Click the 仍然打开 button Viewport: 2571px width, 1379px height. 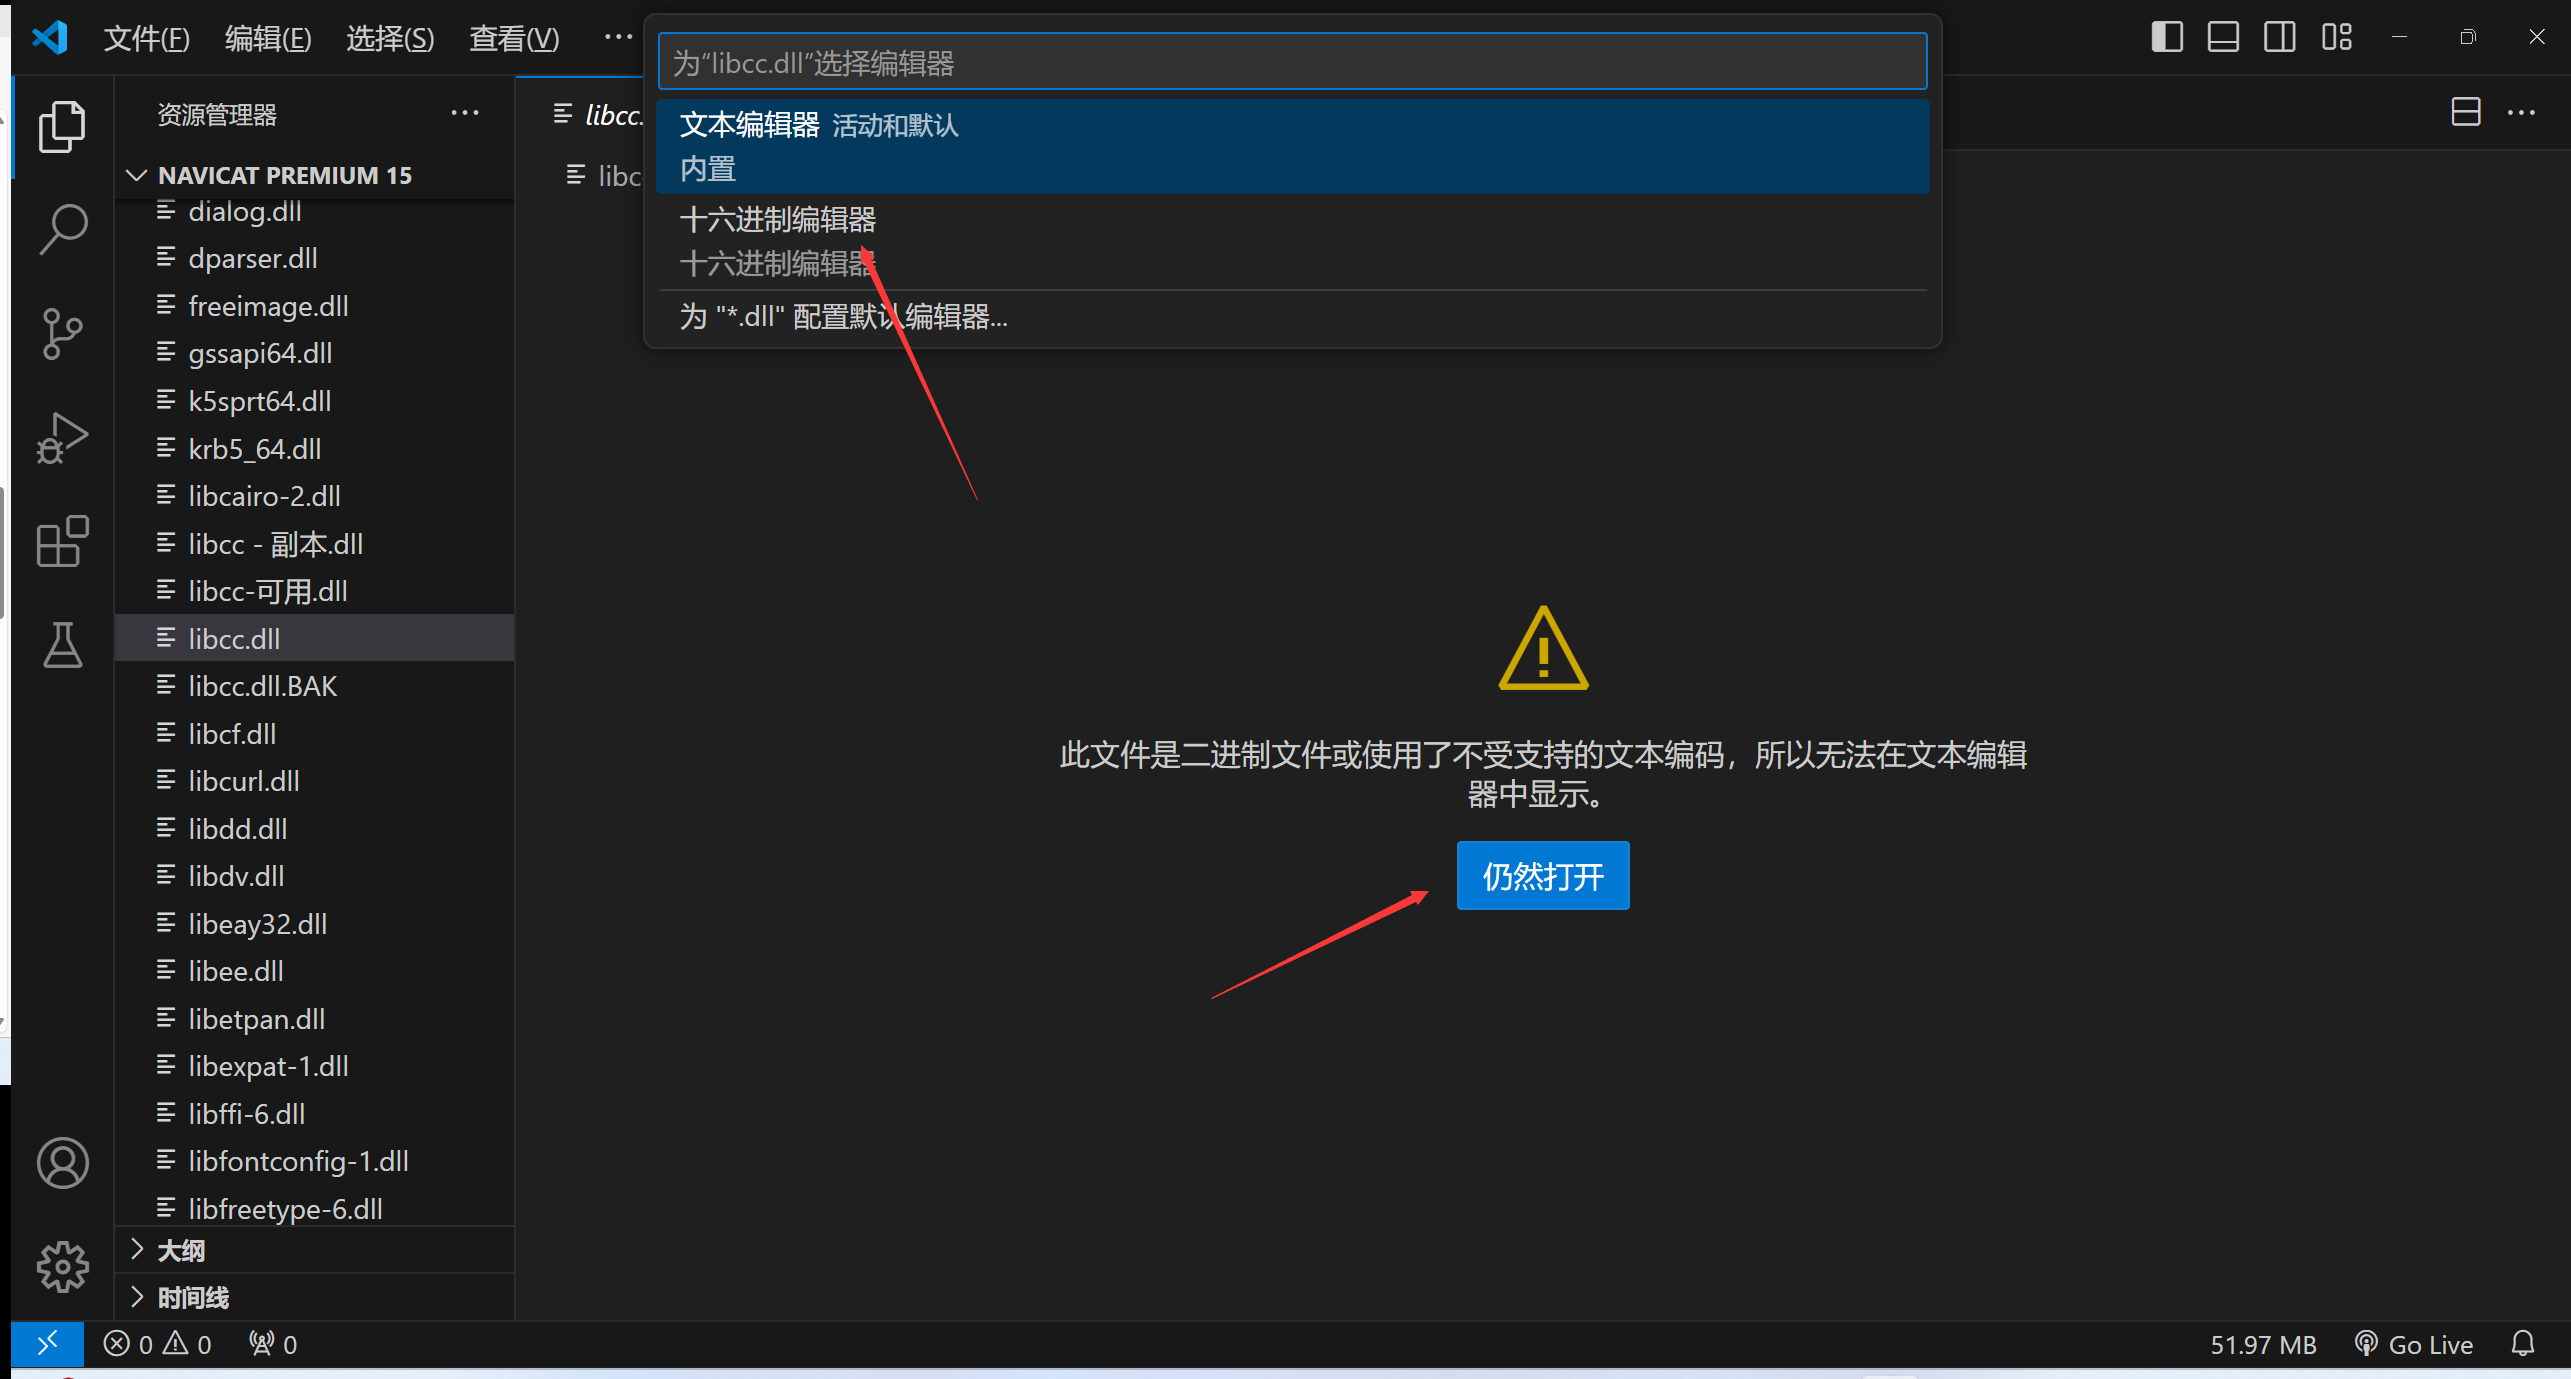point(1542,876)
